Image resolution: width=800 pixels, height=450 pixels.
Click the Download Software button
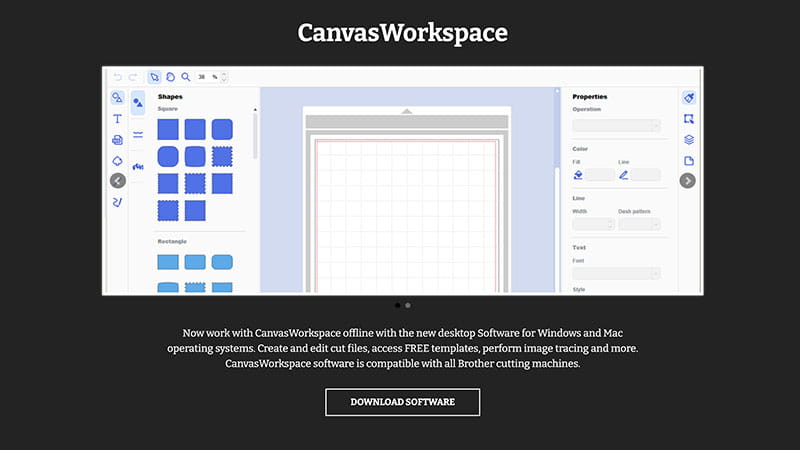click(x=402, y=402)
